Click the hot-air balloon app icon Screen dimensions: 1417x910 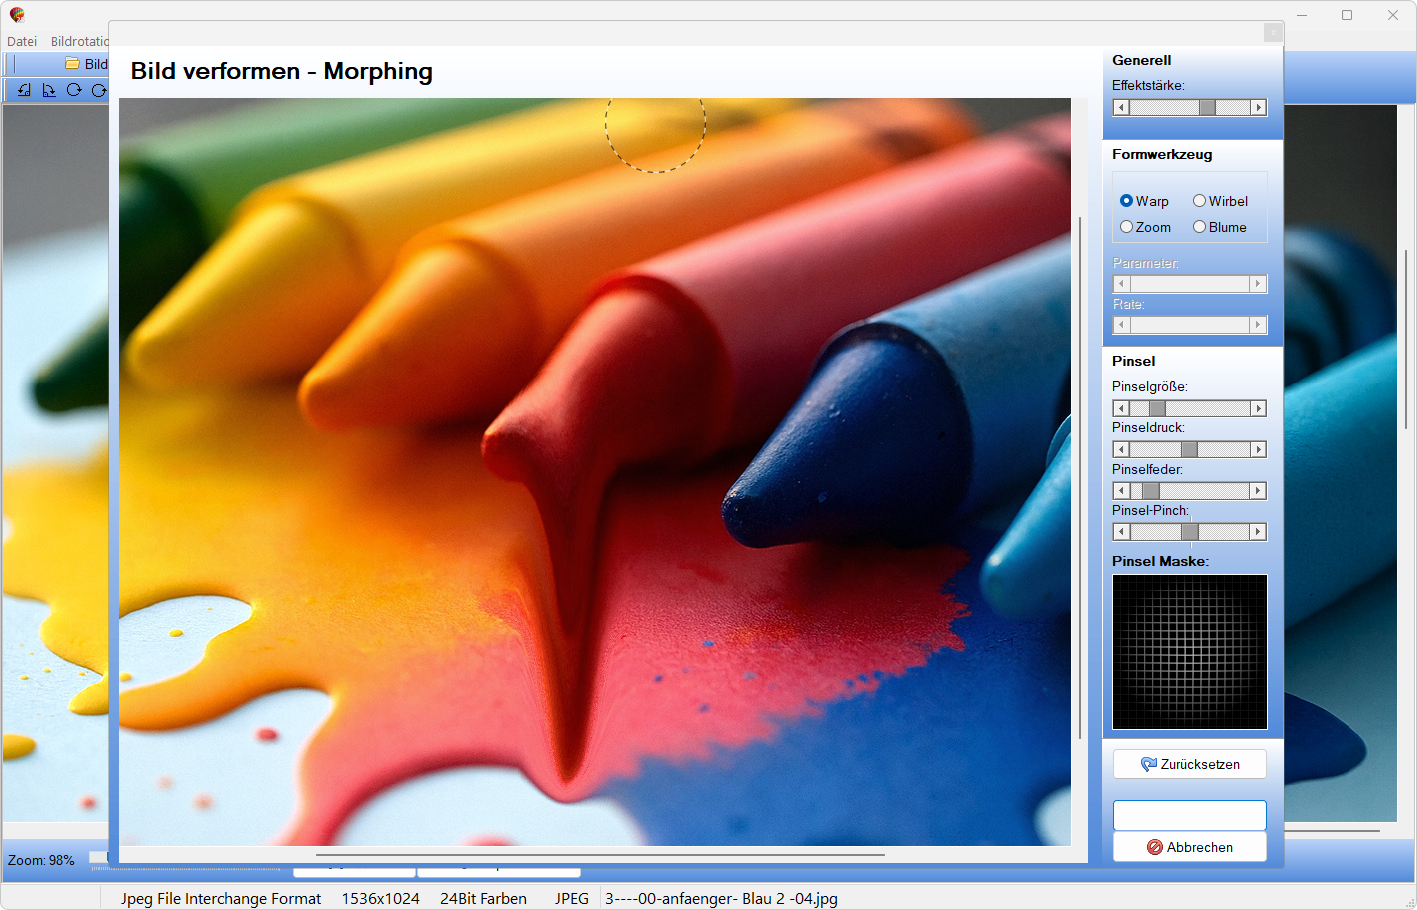tap(16, 15)
